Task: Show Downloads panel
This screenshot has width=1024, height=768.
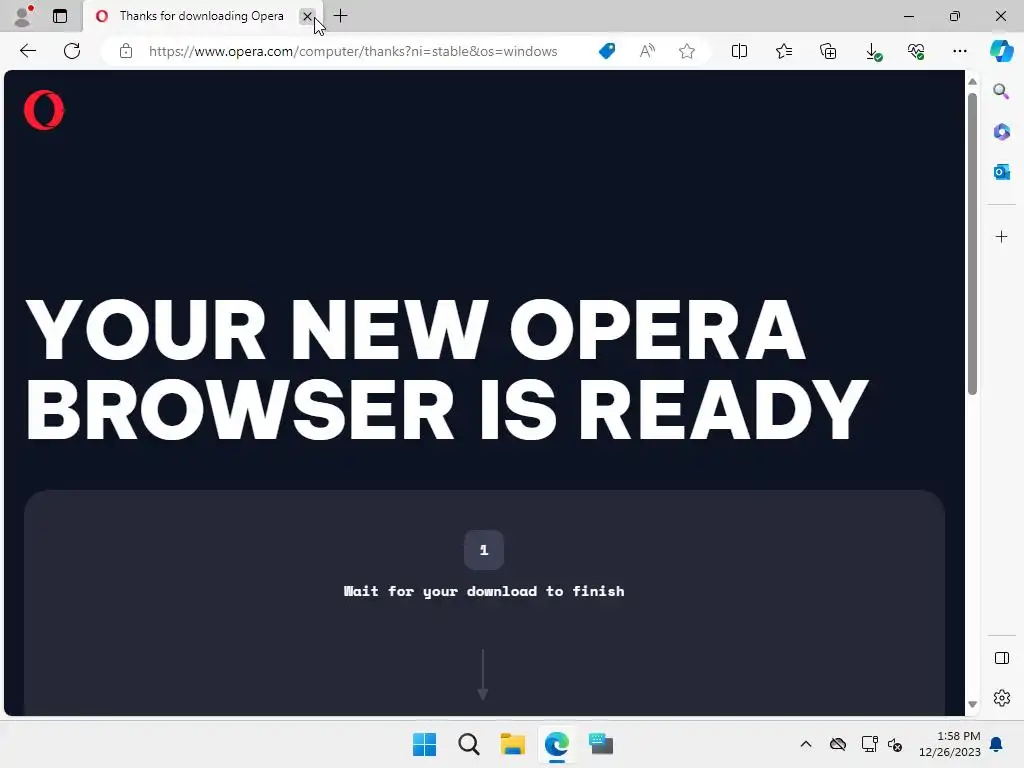Action: (x=872, y=52)
